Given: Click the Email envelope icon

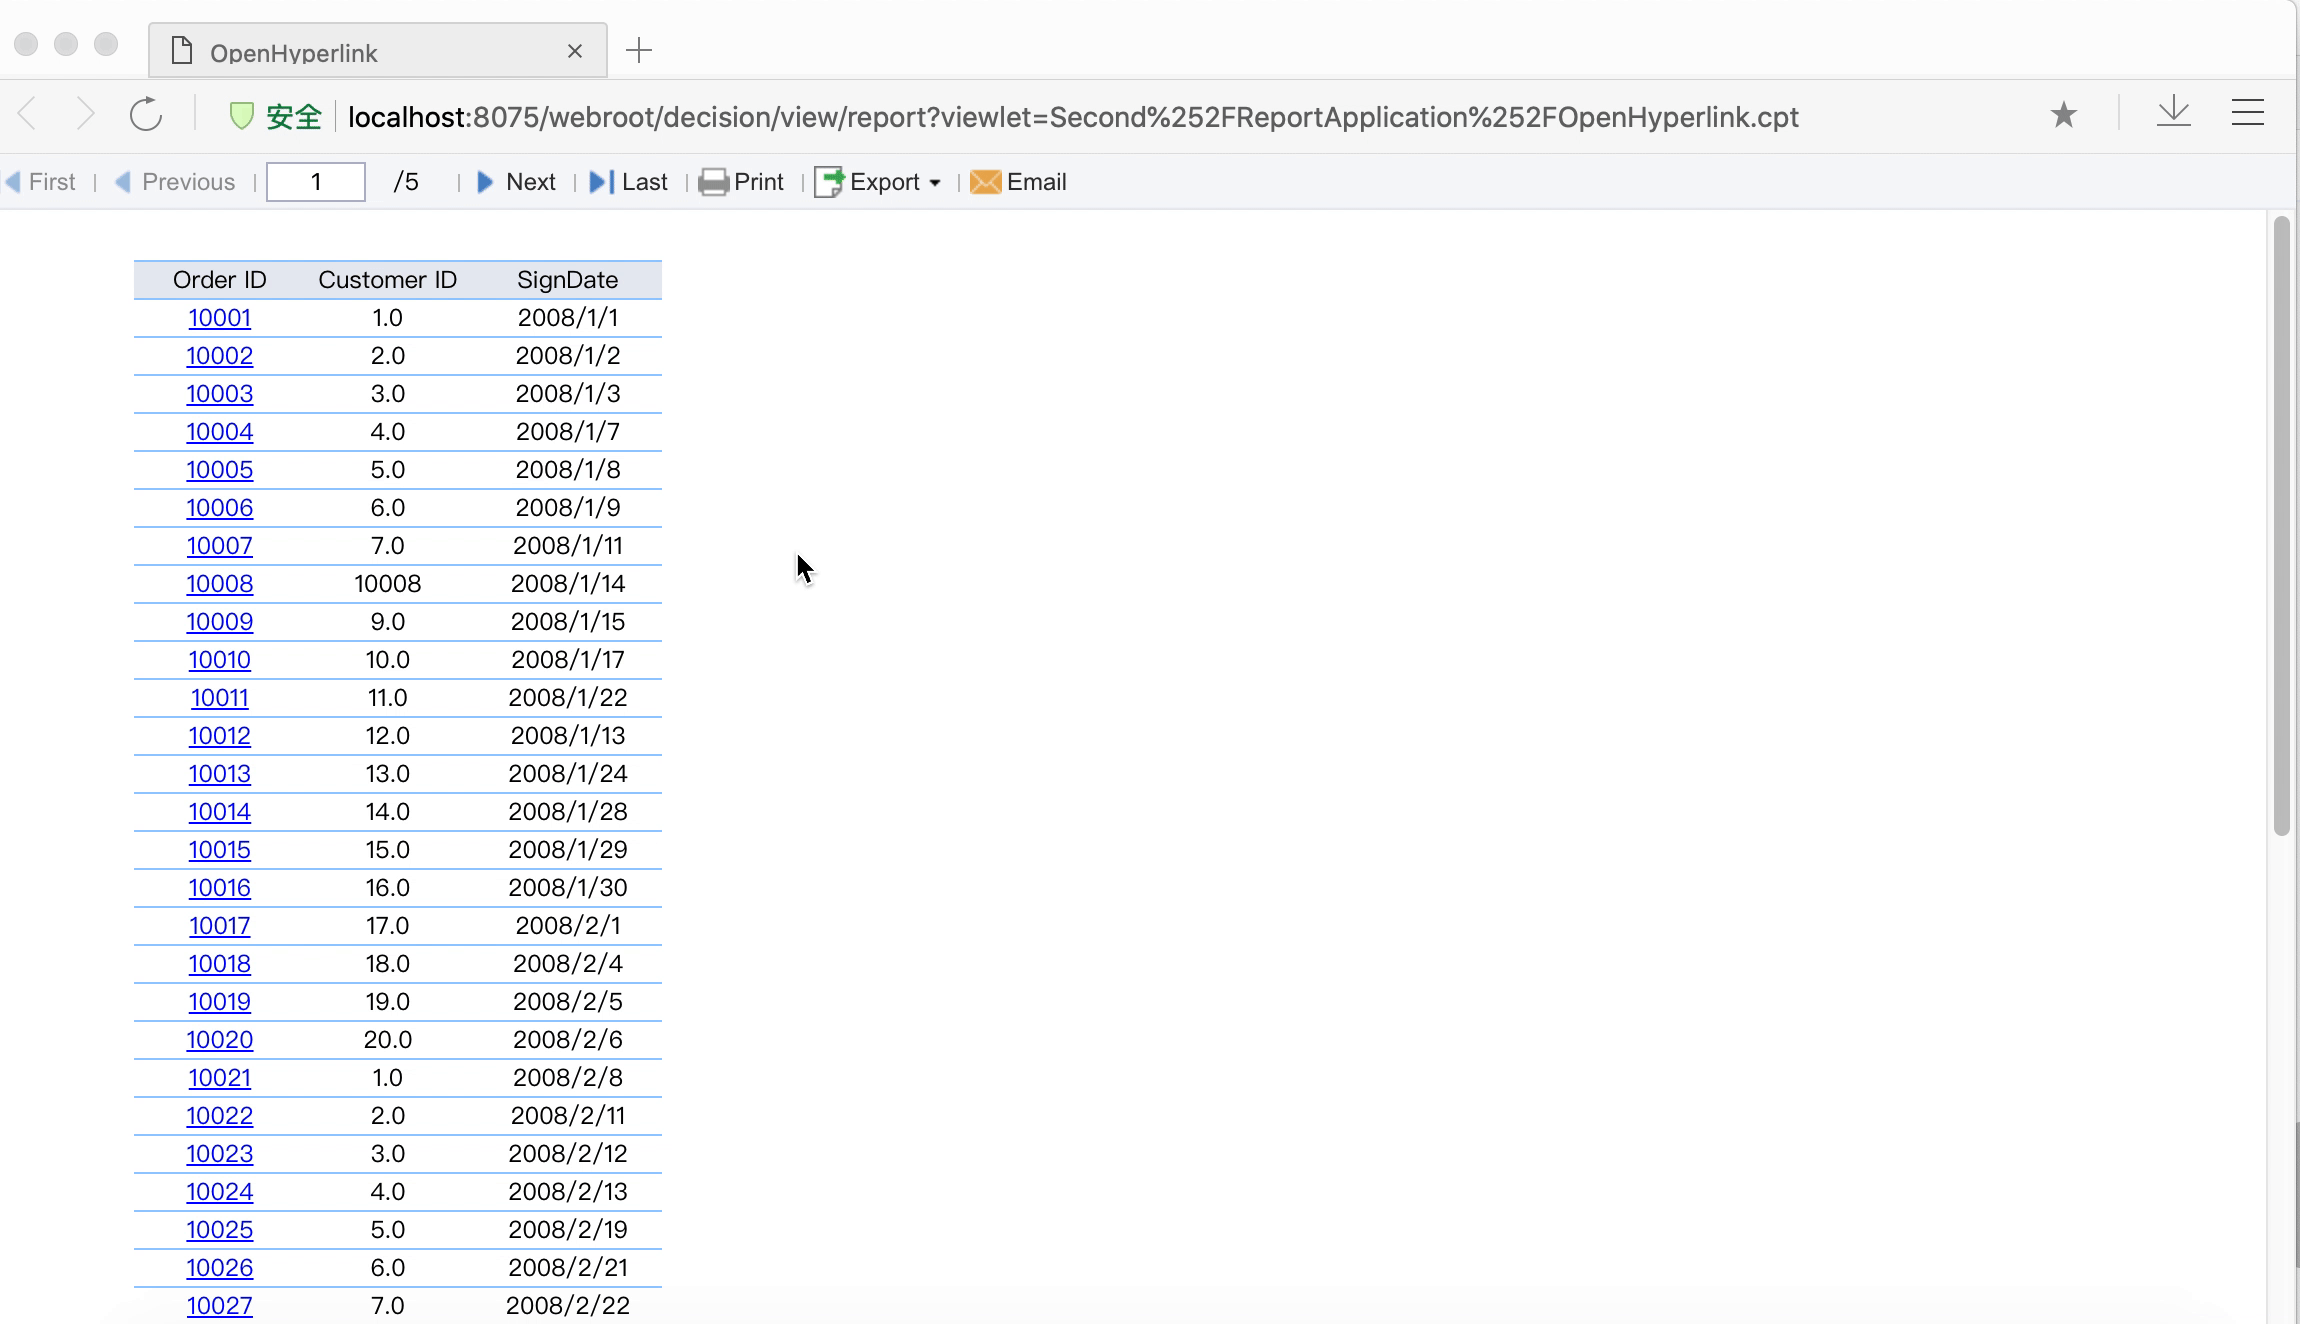Looking at the screenshot, I should coord(985,182).
